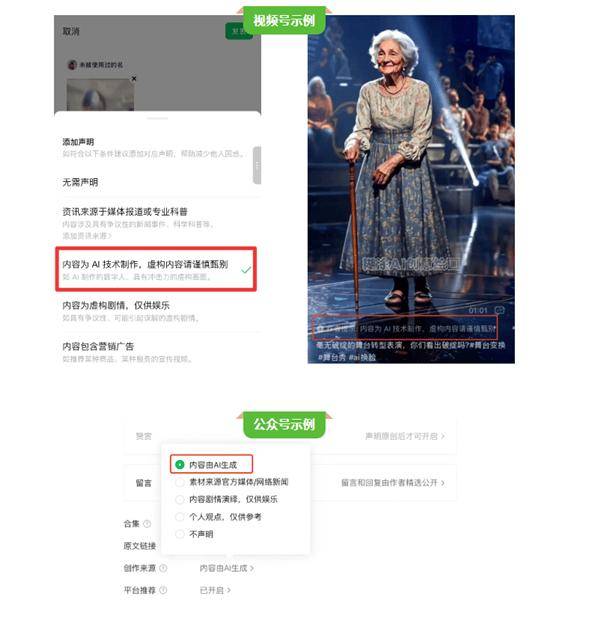Open the 添加资讯来源 link
The width and height of the screenshot is (600, 620).
coord(87,236)
